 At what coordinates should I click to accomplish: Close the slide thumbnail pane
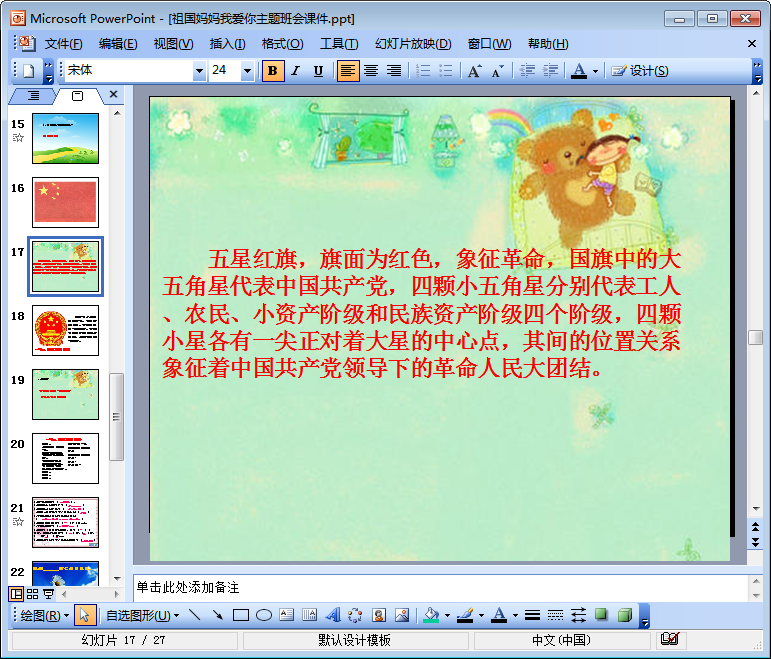[114, 94]
